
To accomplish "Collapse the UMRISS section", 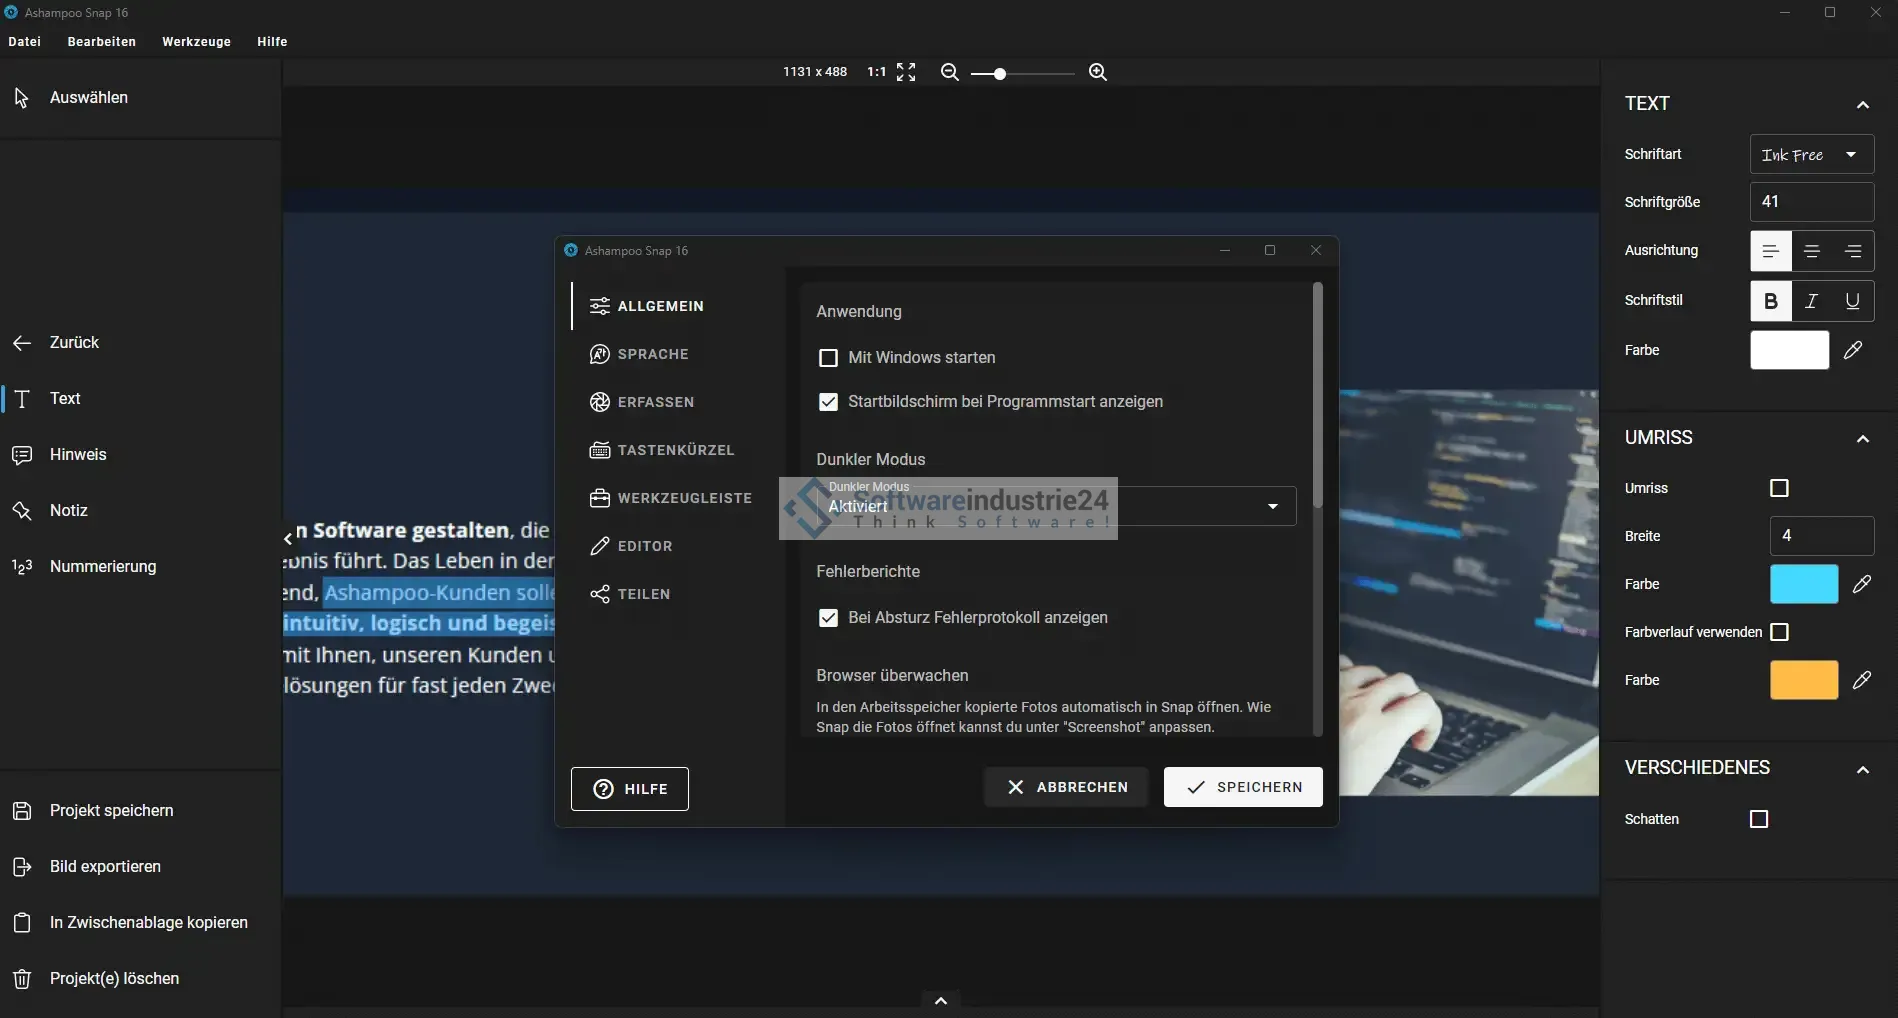I will pos(1862,439).
